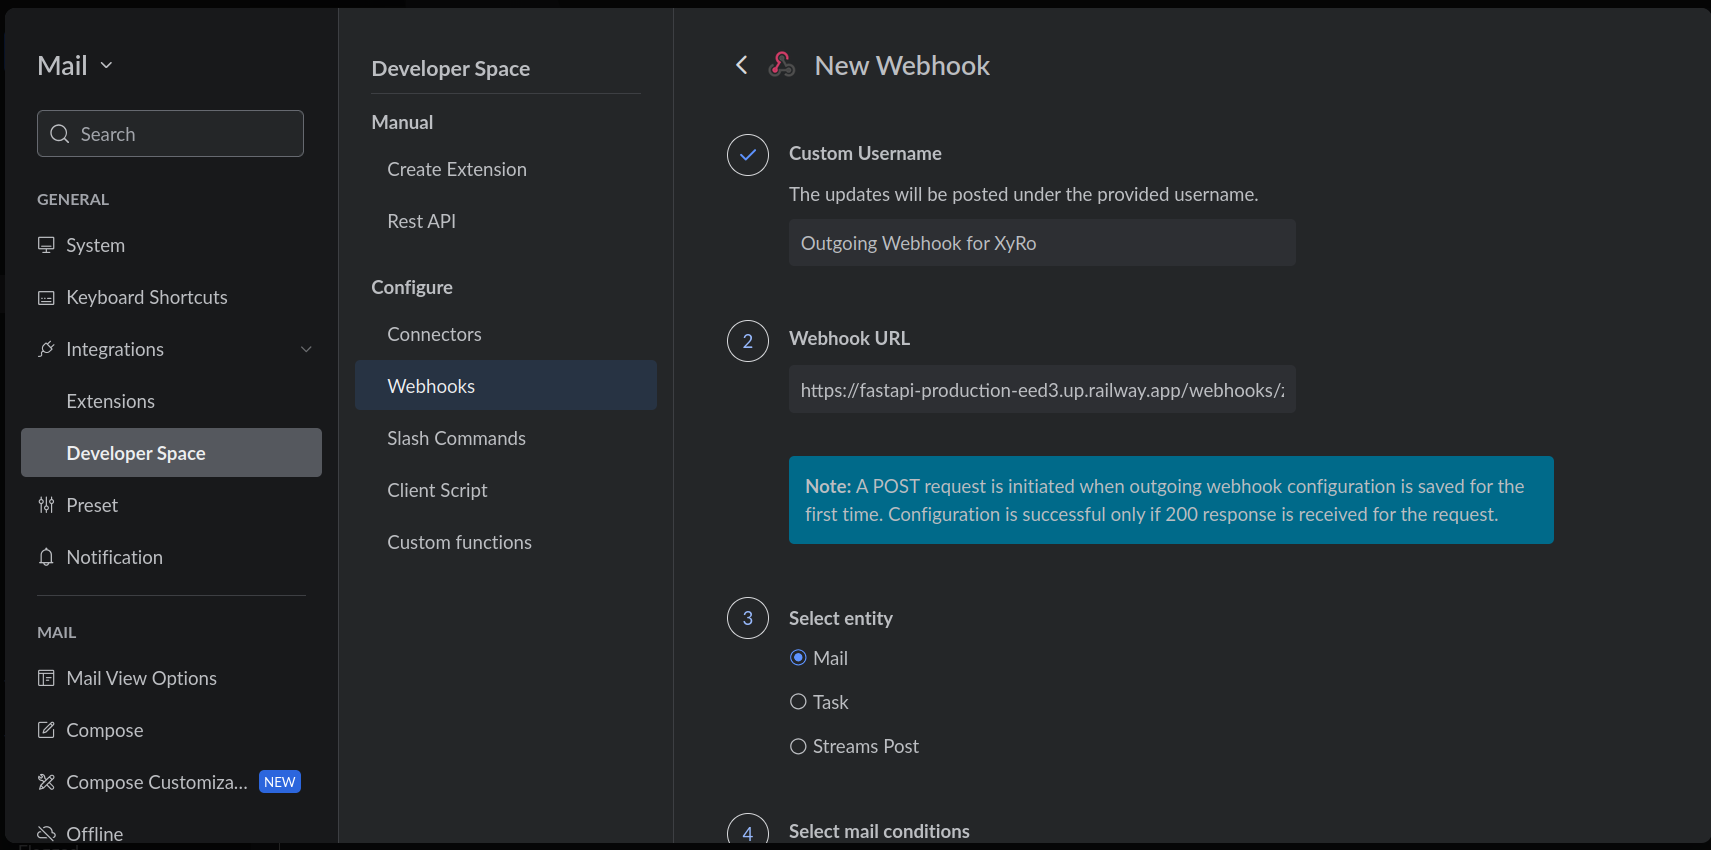Image resolution: width=1711 pixels, height=850 pixels.
Task: Click the search magnifier icon
Action: click(x=60, y=134)
